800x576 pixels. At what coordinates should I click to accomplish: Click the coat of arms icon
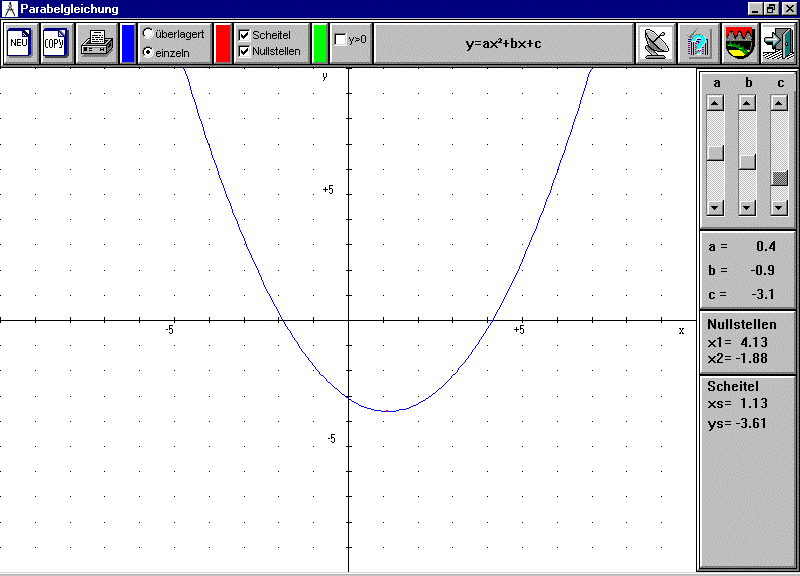(740, 43)
